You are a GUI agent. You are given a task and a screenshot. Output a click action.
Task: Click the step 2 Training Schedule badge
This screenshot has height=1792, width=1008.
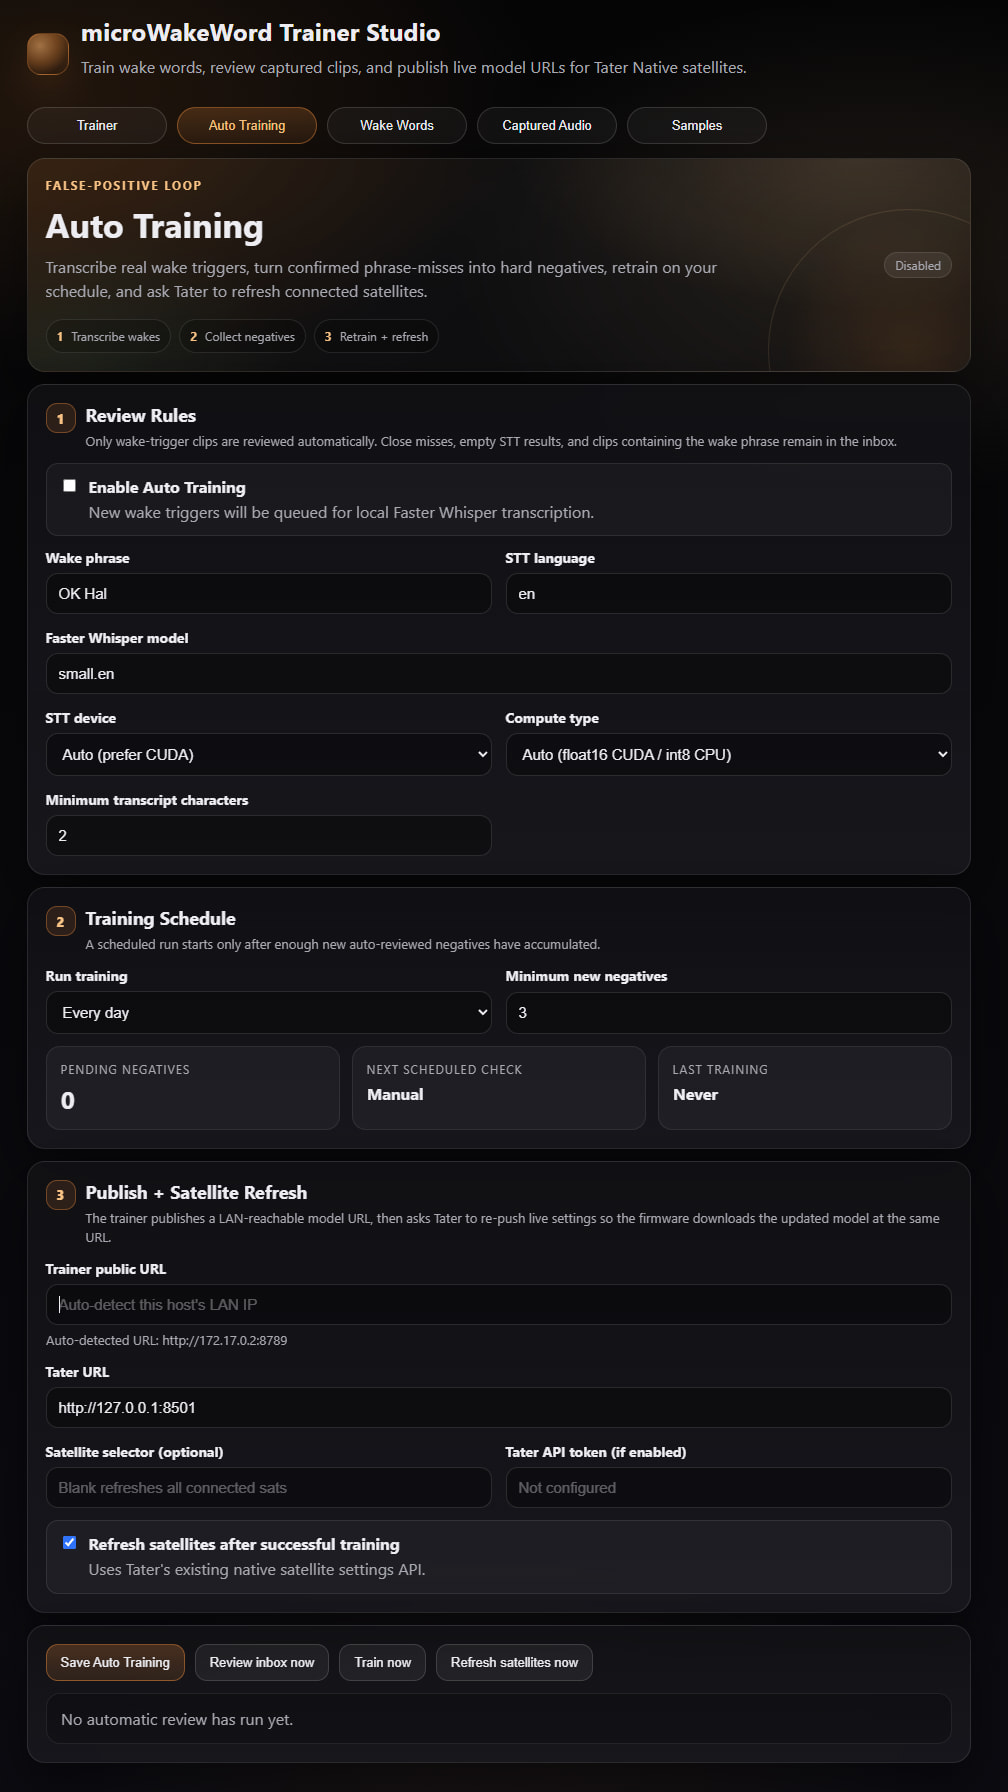tap(60, 921)
